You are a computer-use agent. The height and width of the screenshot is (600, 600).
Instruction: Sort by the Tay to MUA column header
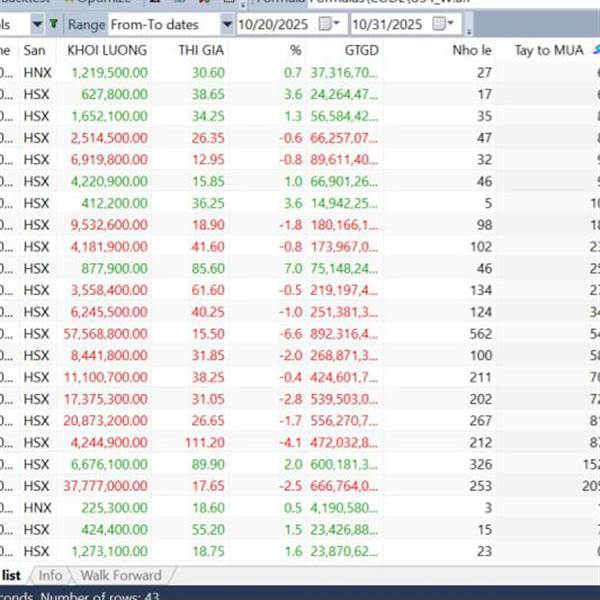pos(549,50)
